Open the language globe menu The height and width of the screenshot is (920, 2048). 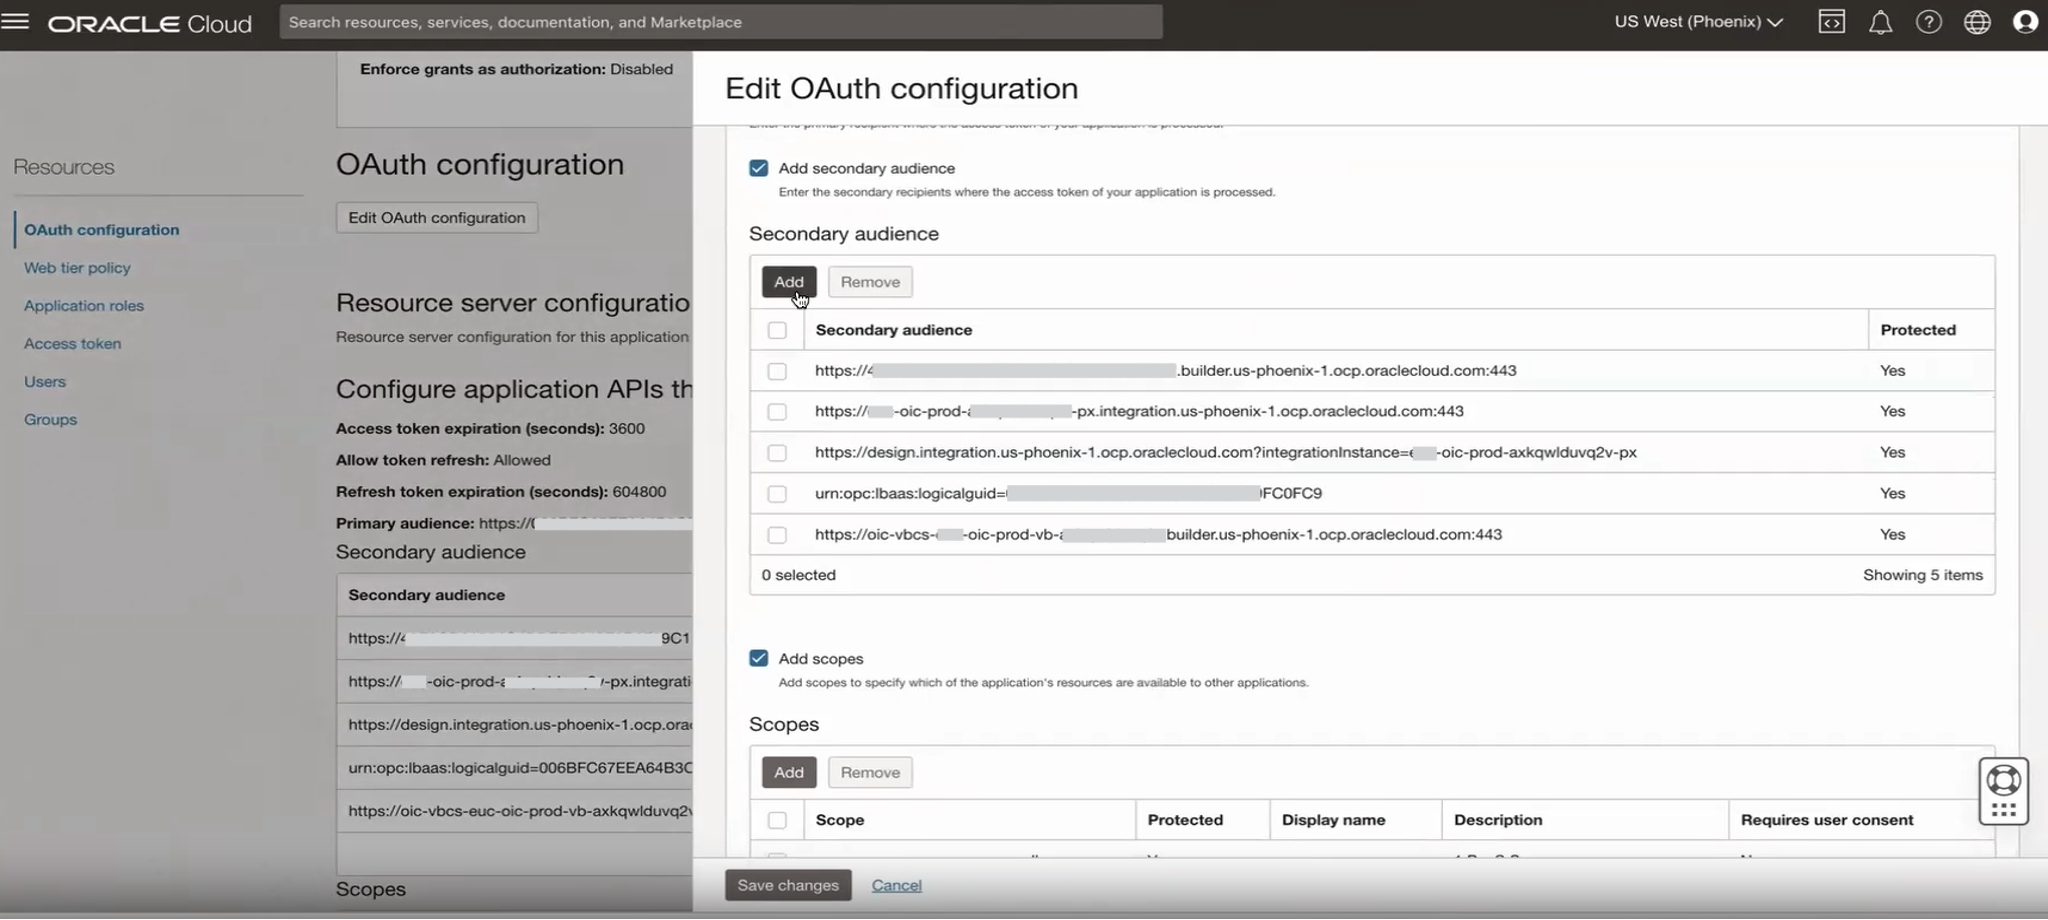tap(1977, 22)
